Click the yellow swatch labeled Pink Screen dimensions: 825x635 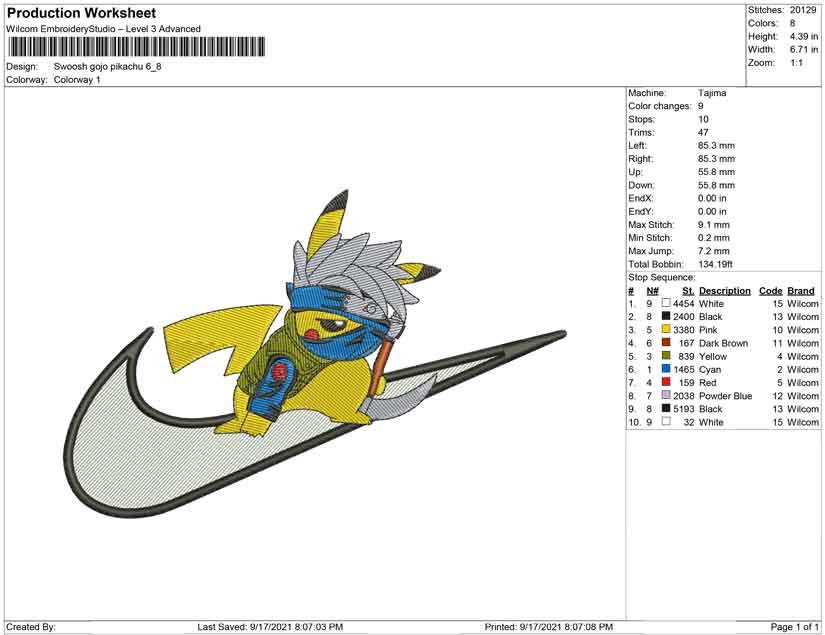(x=666, y=329)
